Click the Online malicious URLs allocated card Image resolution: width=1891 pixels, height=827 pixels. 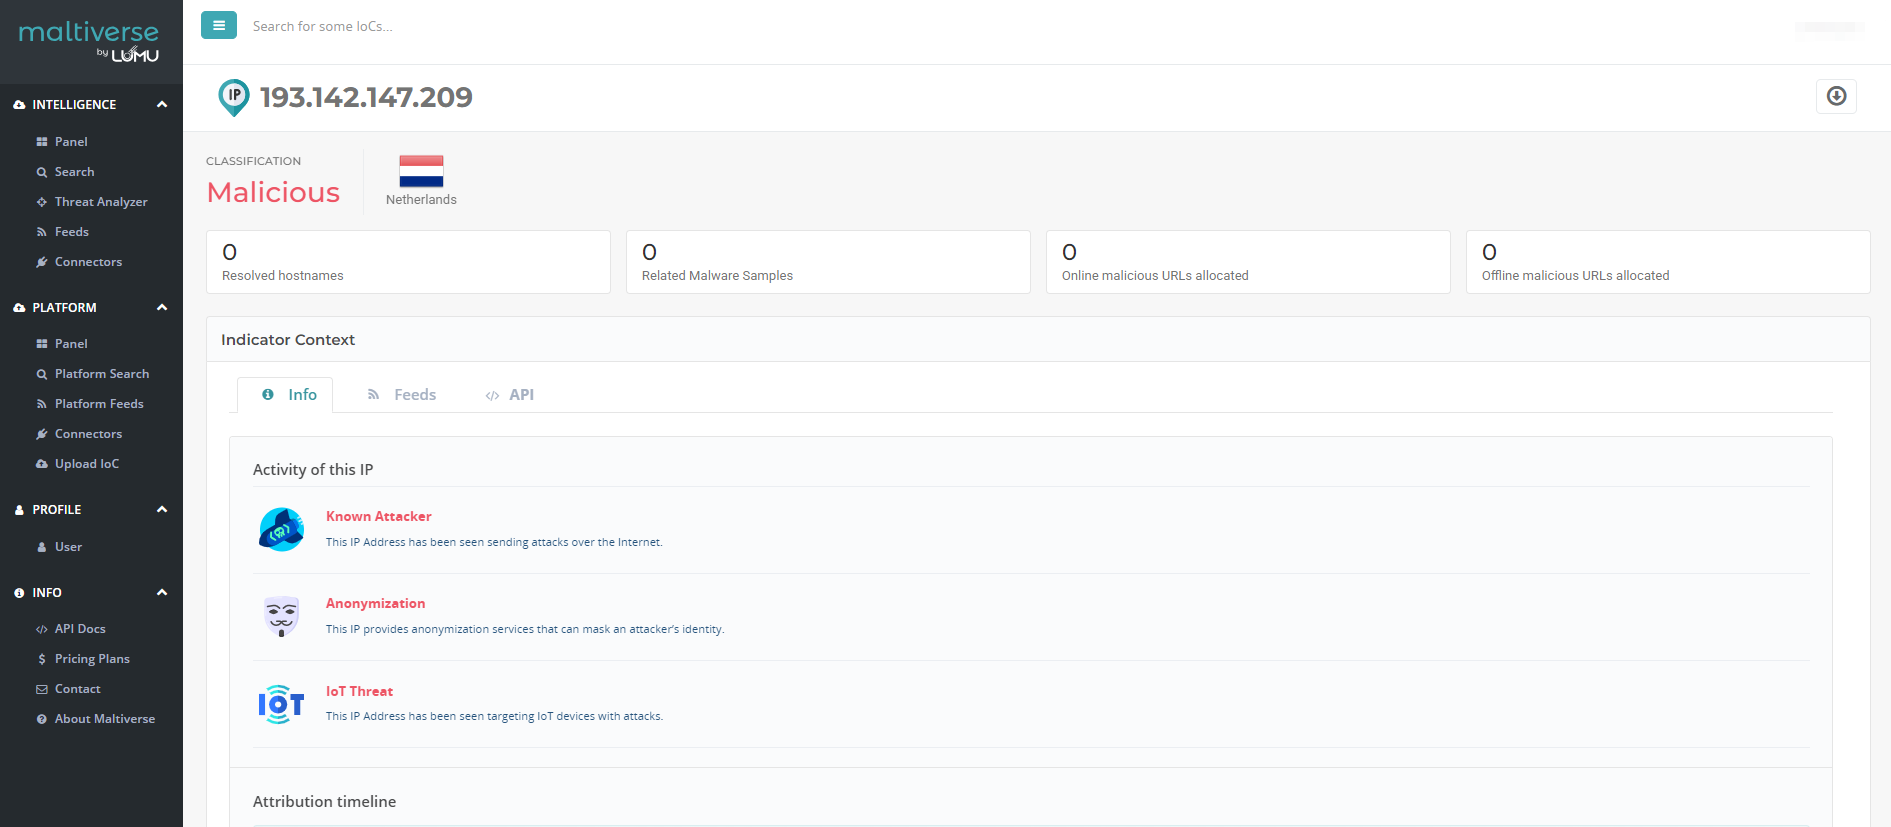tap(1248, 262)
